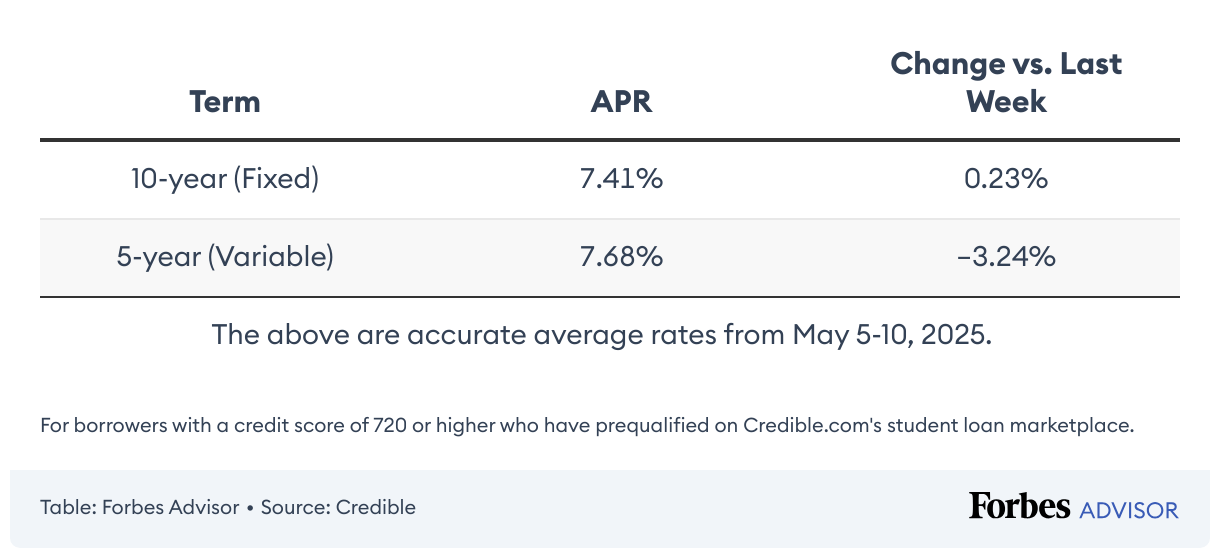
Task: Select the APR column header
Action: [622, 101]
